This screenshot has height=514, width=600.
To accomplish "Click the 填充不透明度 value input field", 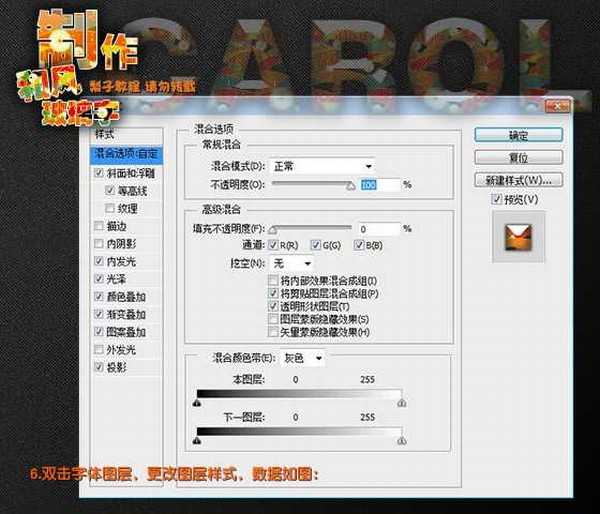I will (379, 228).
